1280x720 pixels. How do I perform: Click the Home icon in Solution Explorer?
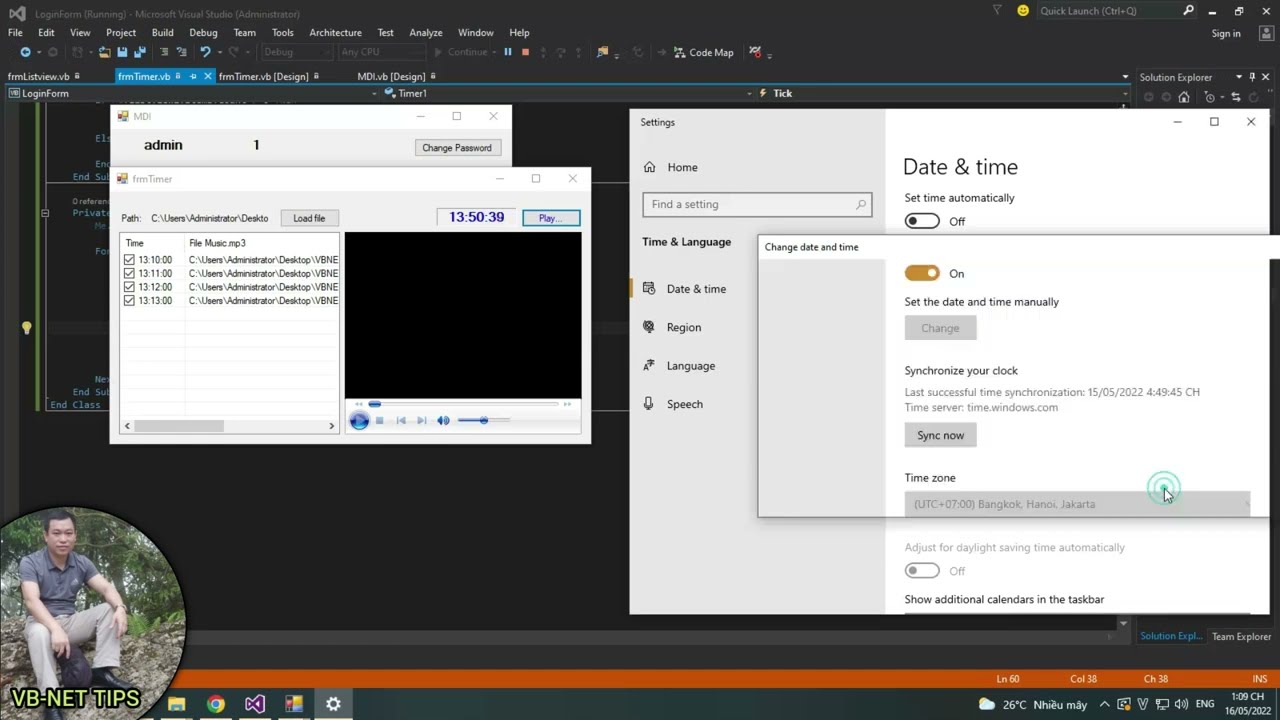click(1184, 97)
